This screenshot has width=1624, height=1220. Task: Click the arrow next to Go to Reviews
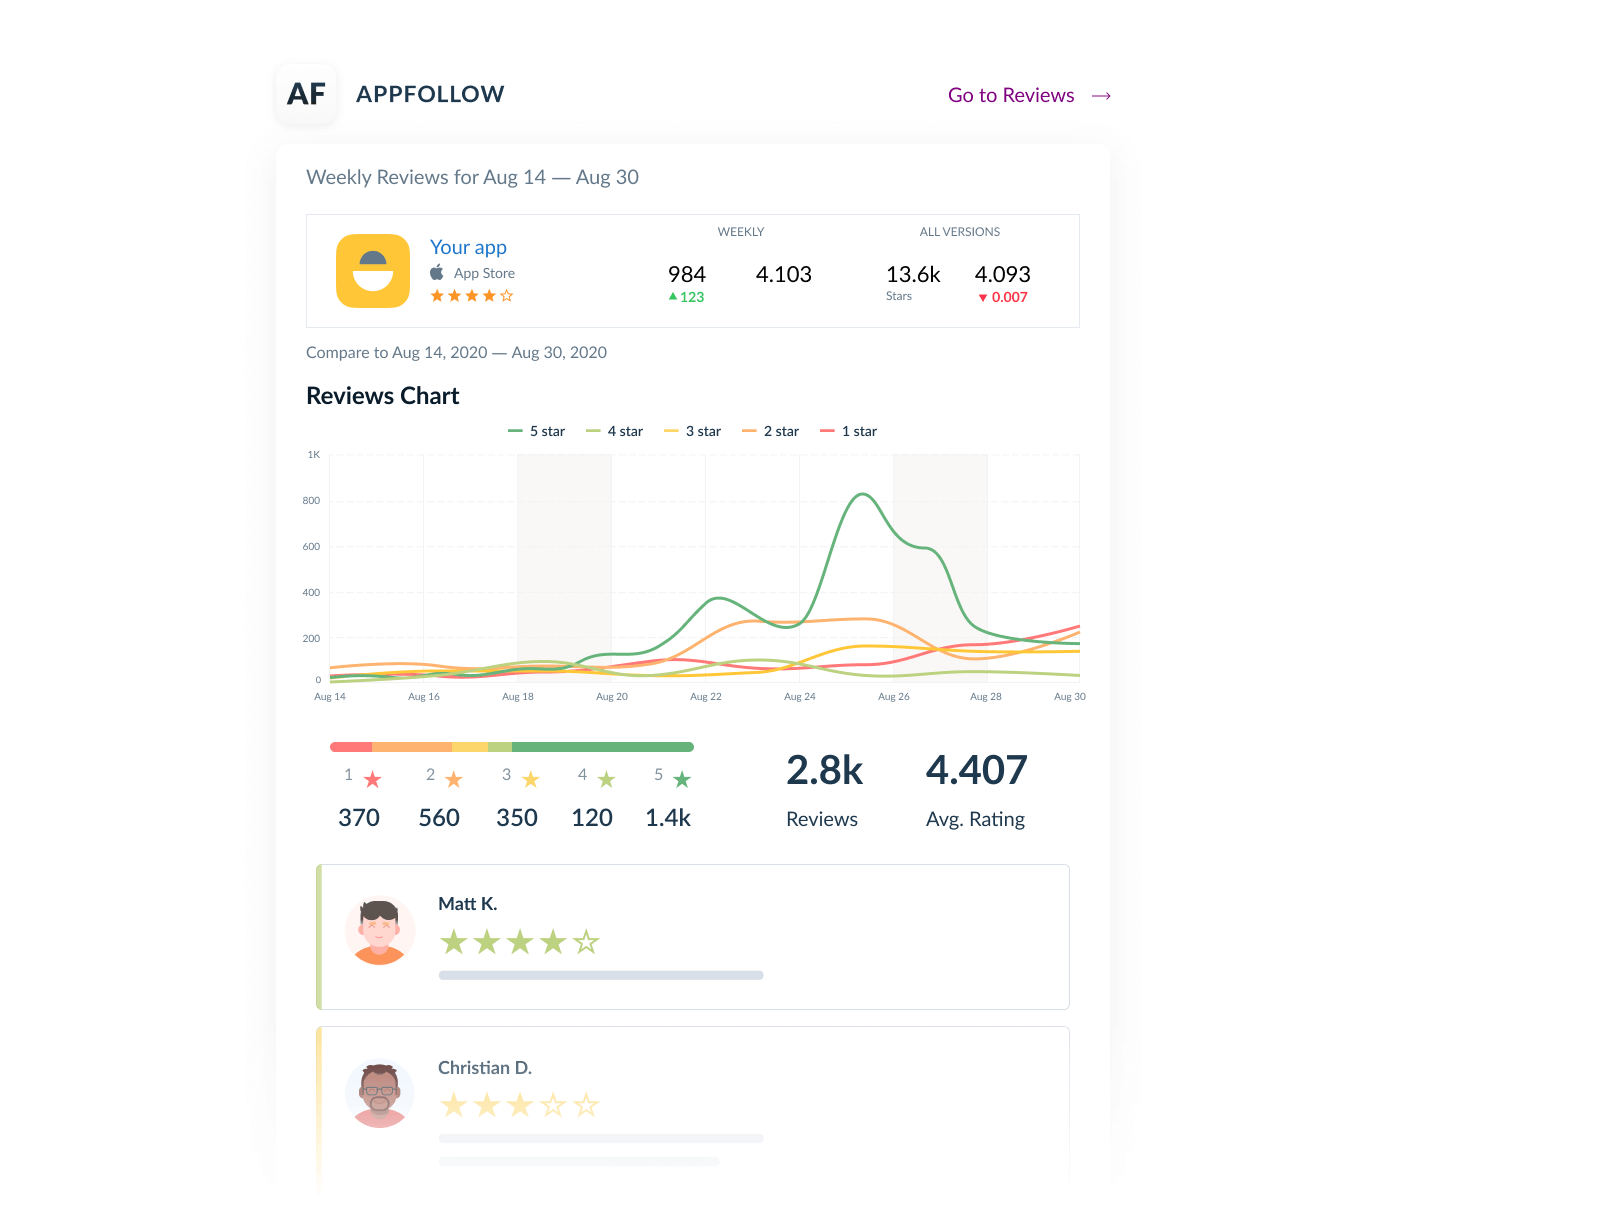tap(1101, 96)
